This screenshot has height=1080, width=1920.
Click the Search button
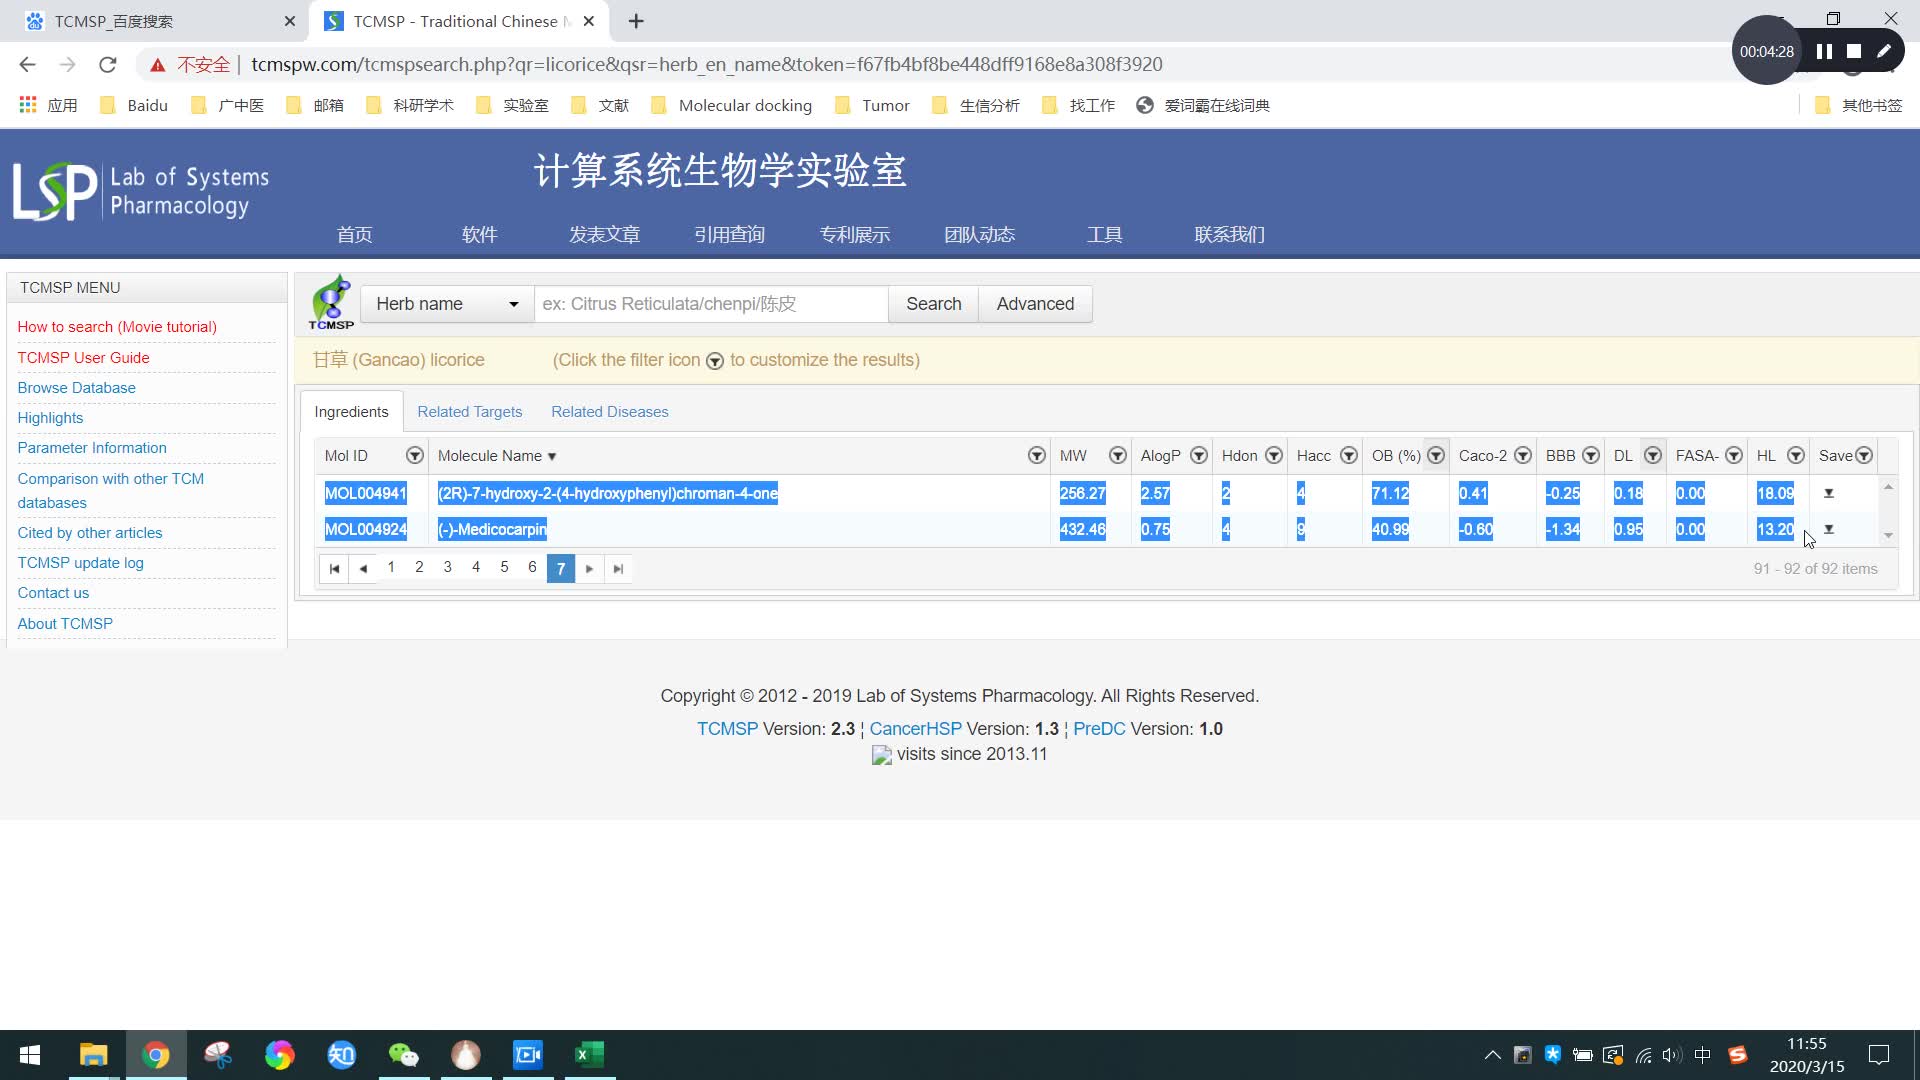pyautogui.click(x=933, y=304)
